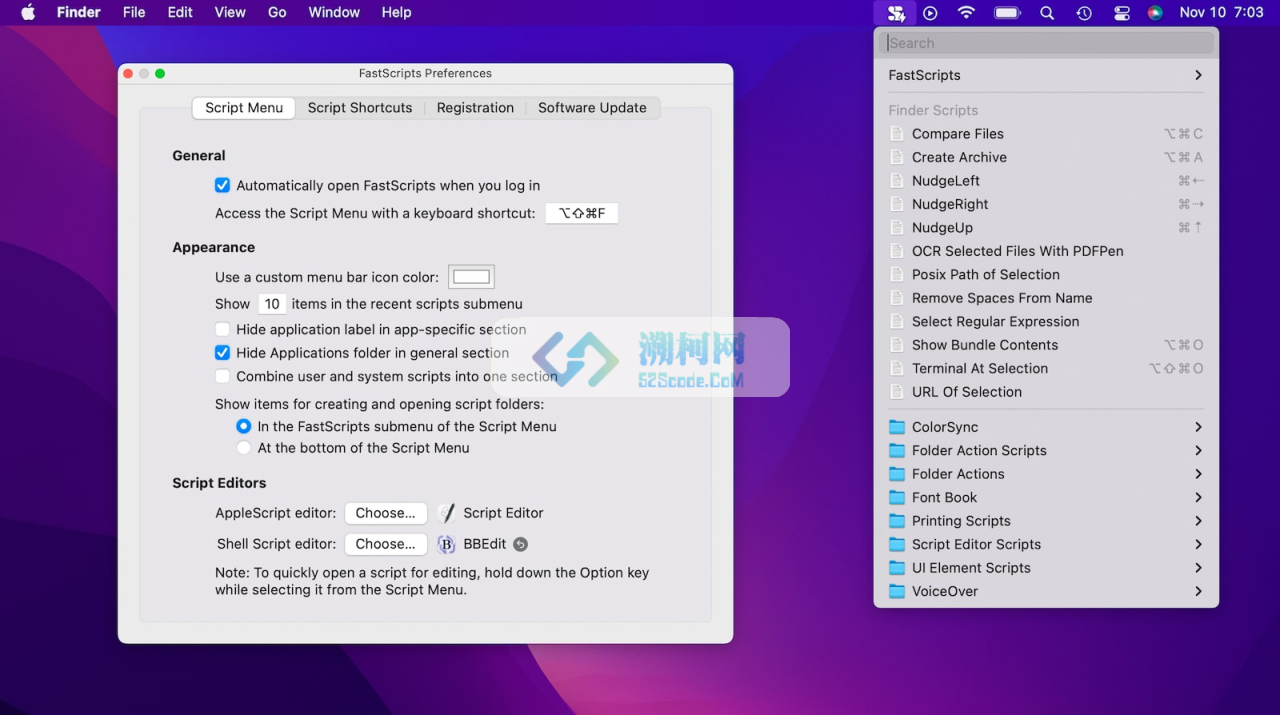Viewport: 1280px width, 715px height.
Task: Click Choose for AppleScript editor
Action: tap(386, 513)
